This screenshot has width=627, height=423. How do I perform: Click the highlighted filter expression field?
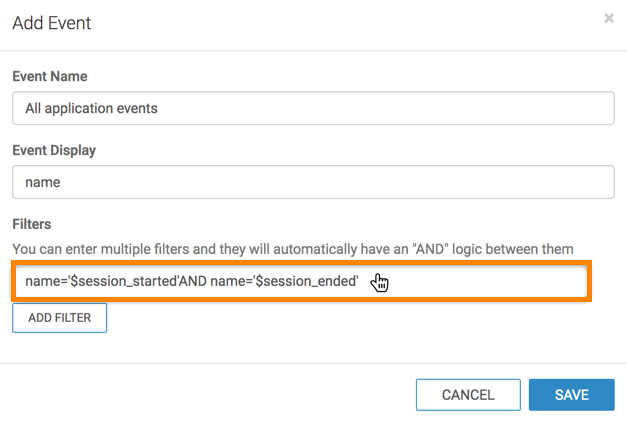300,282
